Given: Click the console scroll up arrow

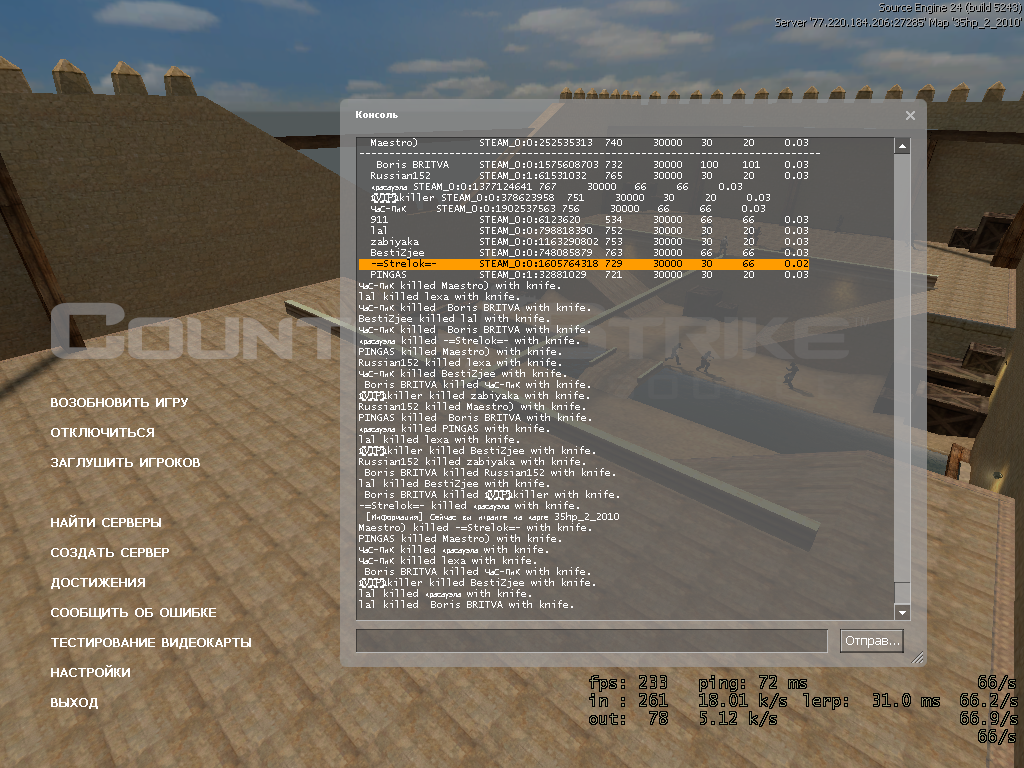Looking at the screenshot, I should 902,146.
